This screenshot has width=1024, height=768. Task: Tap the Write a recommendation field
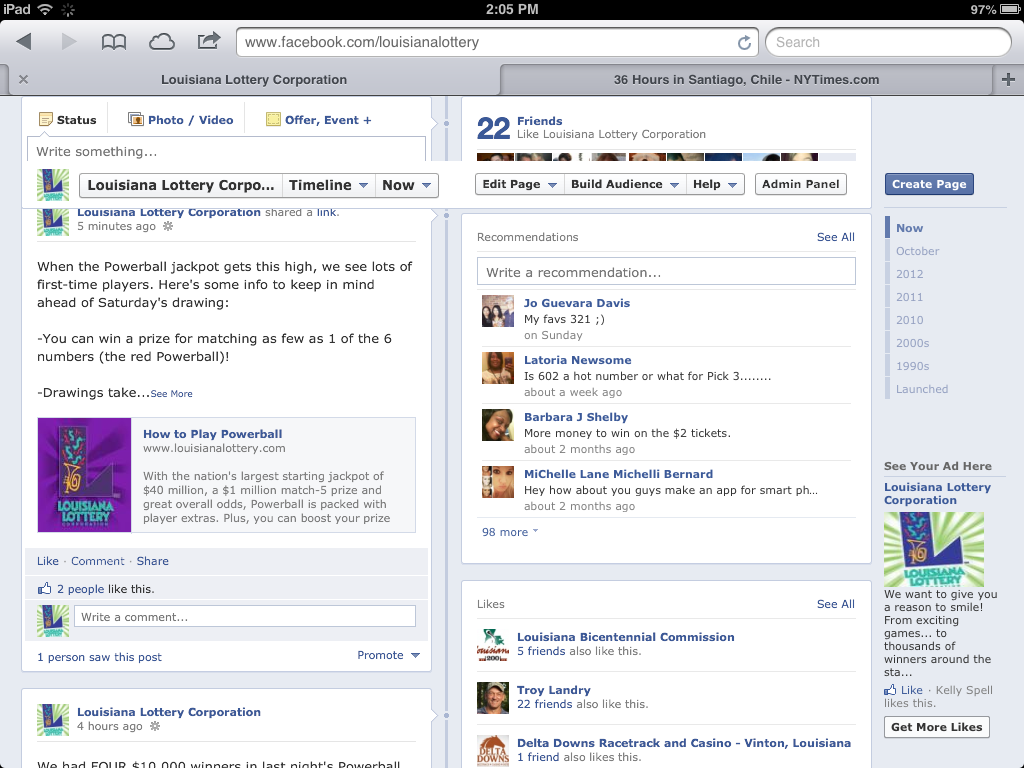point(666,272)
